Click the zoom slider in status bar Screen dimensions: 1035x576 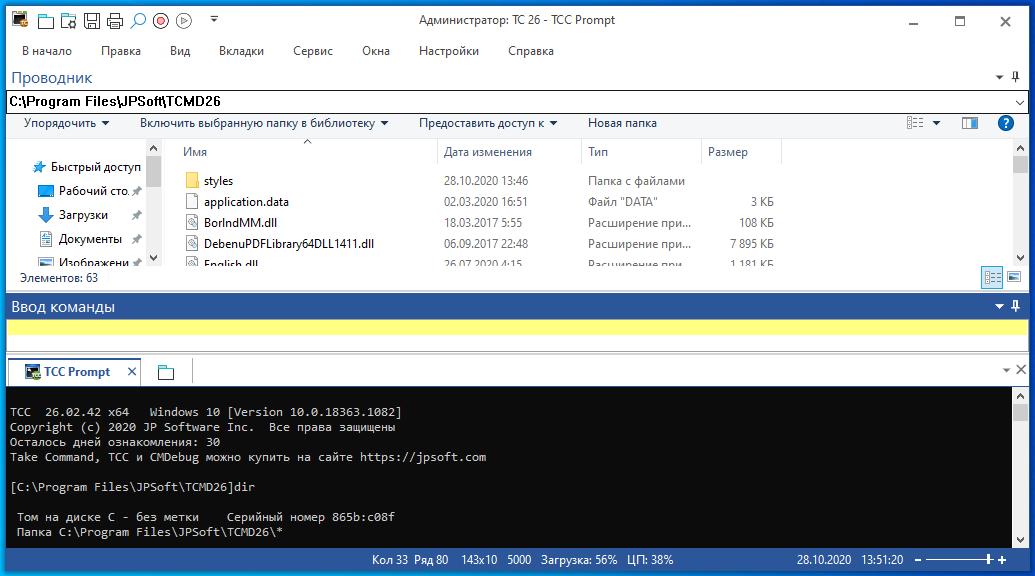point(988,560)
